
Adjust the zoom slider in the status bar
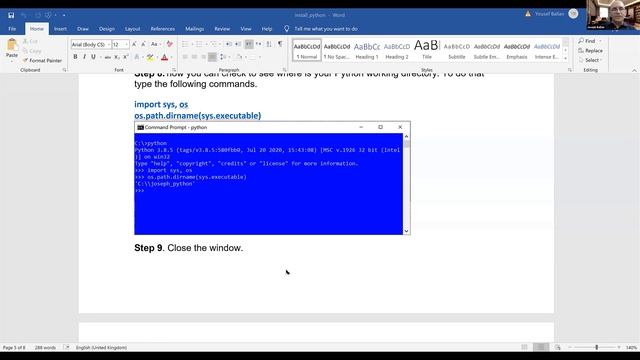pos(597,347)
